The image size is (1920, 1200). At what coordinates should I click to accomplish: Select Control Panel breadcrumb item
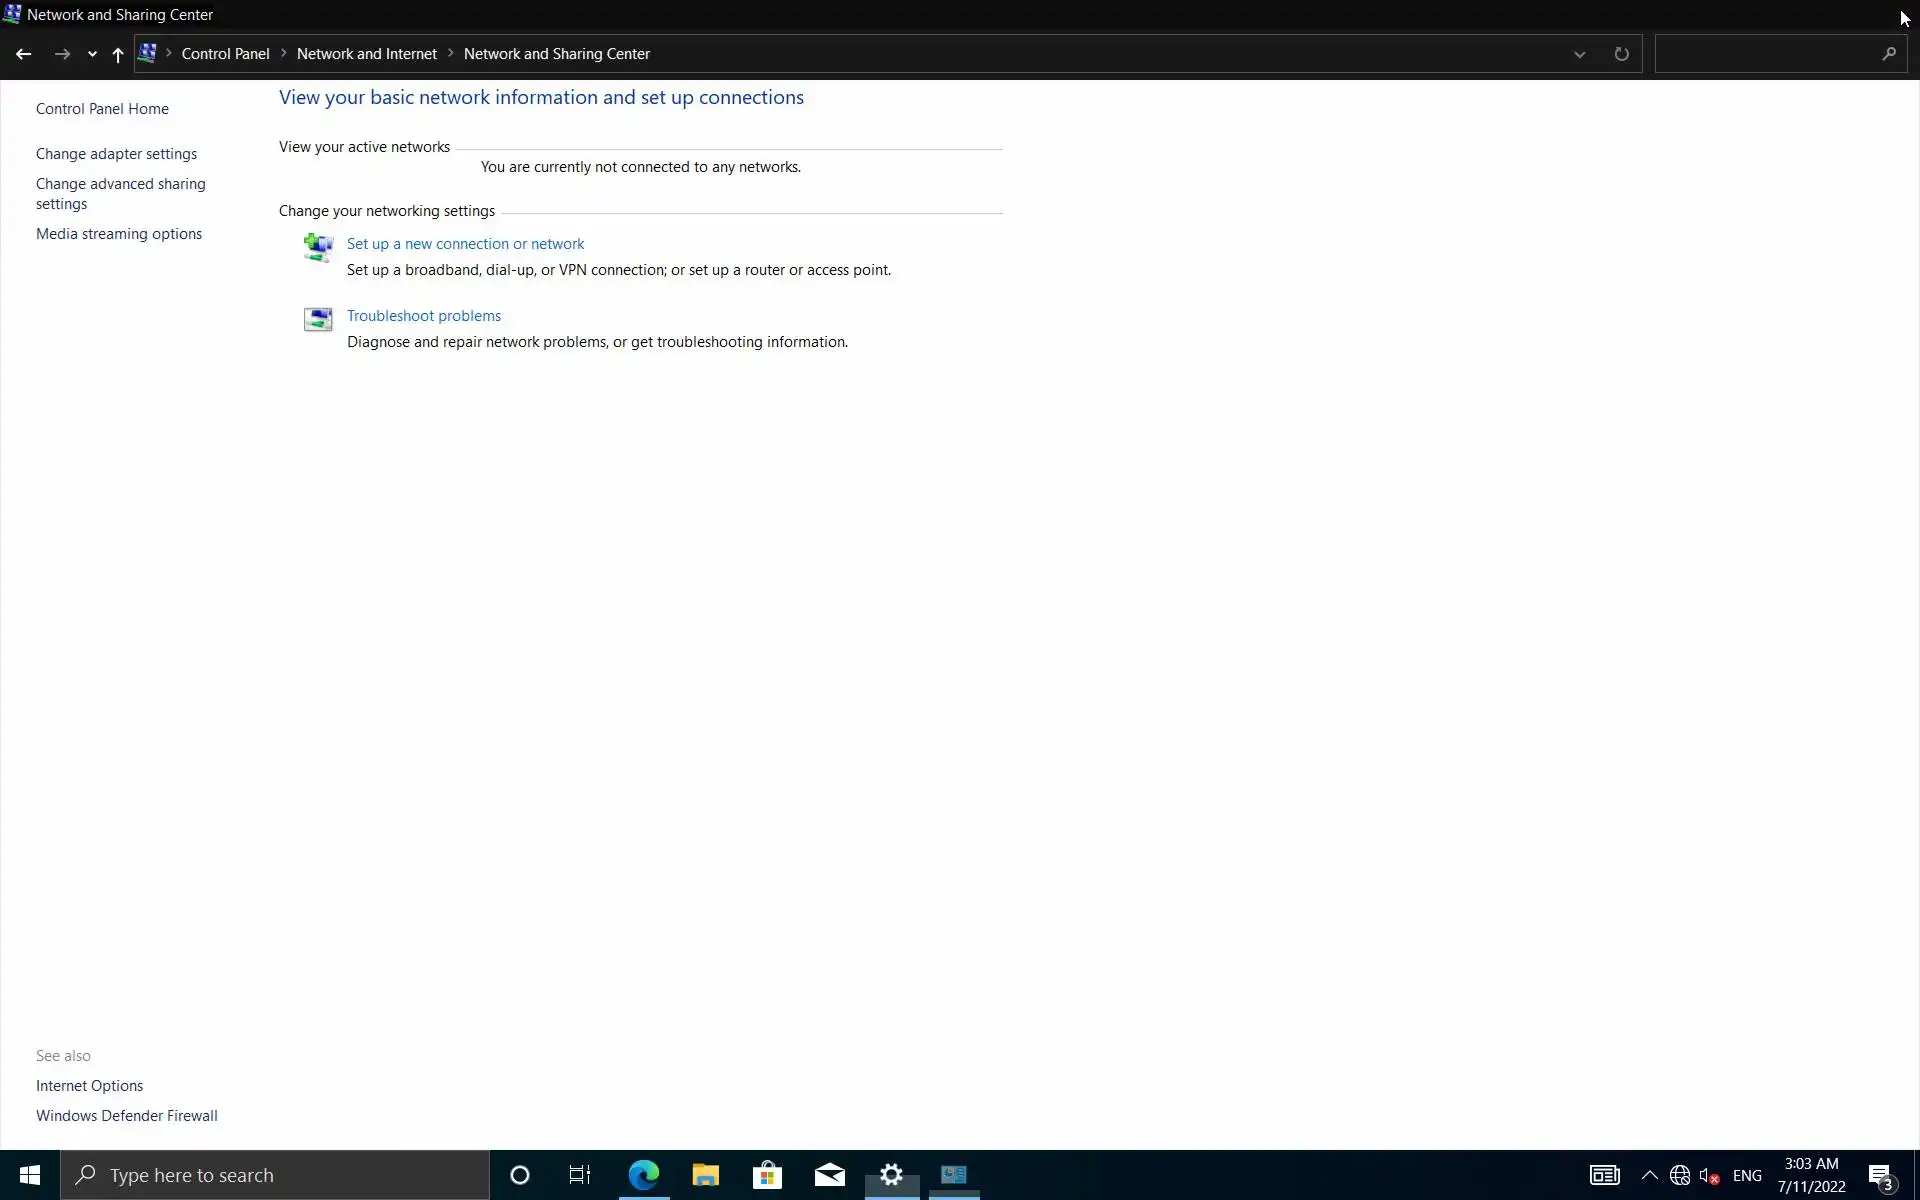[225, 54]
